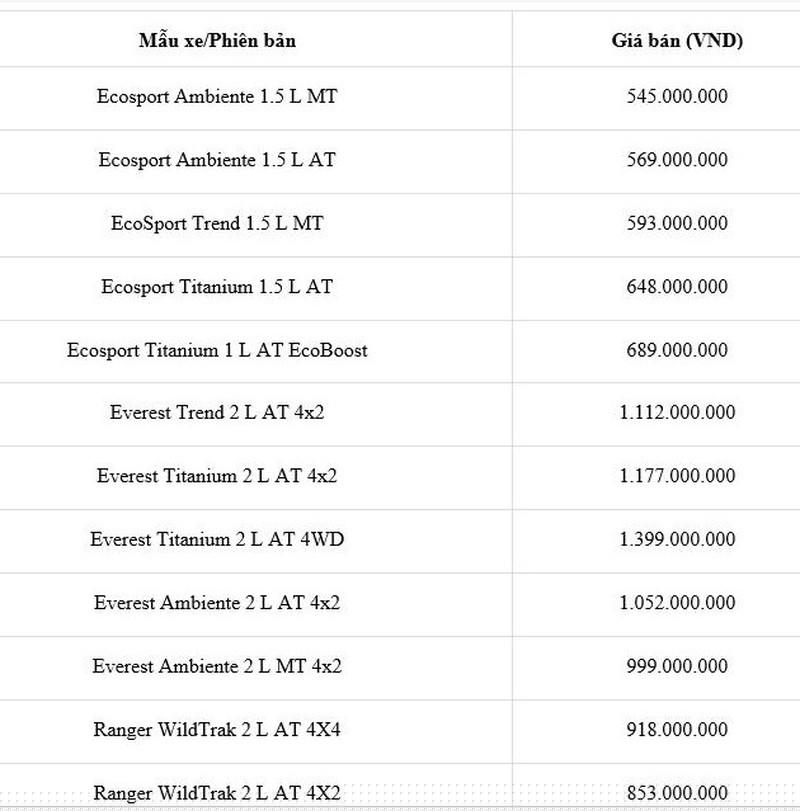Select the Ecosport Ambiente 1.5 L AT row
The height and width of the screenshot is (811, 800).
click(217, 160)
